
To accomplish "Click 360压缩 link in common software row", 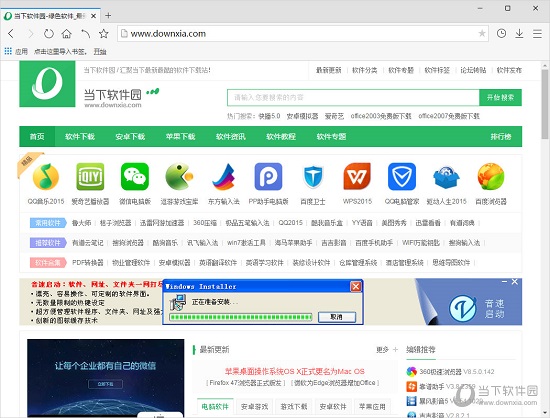I will (x=205, y=223).
